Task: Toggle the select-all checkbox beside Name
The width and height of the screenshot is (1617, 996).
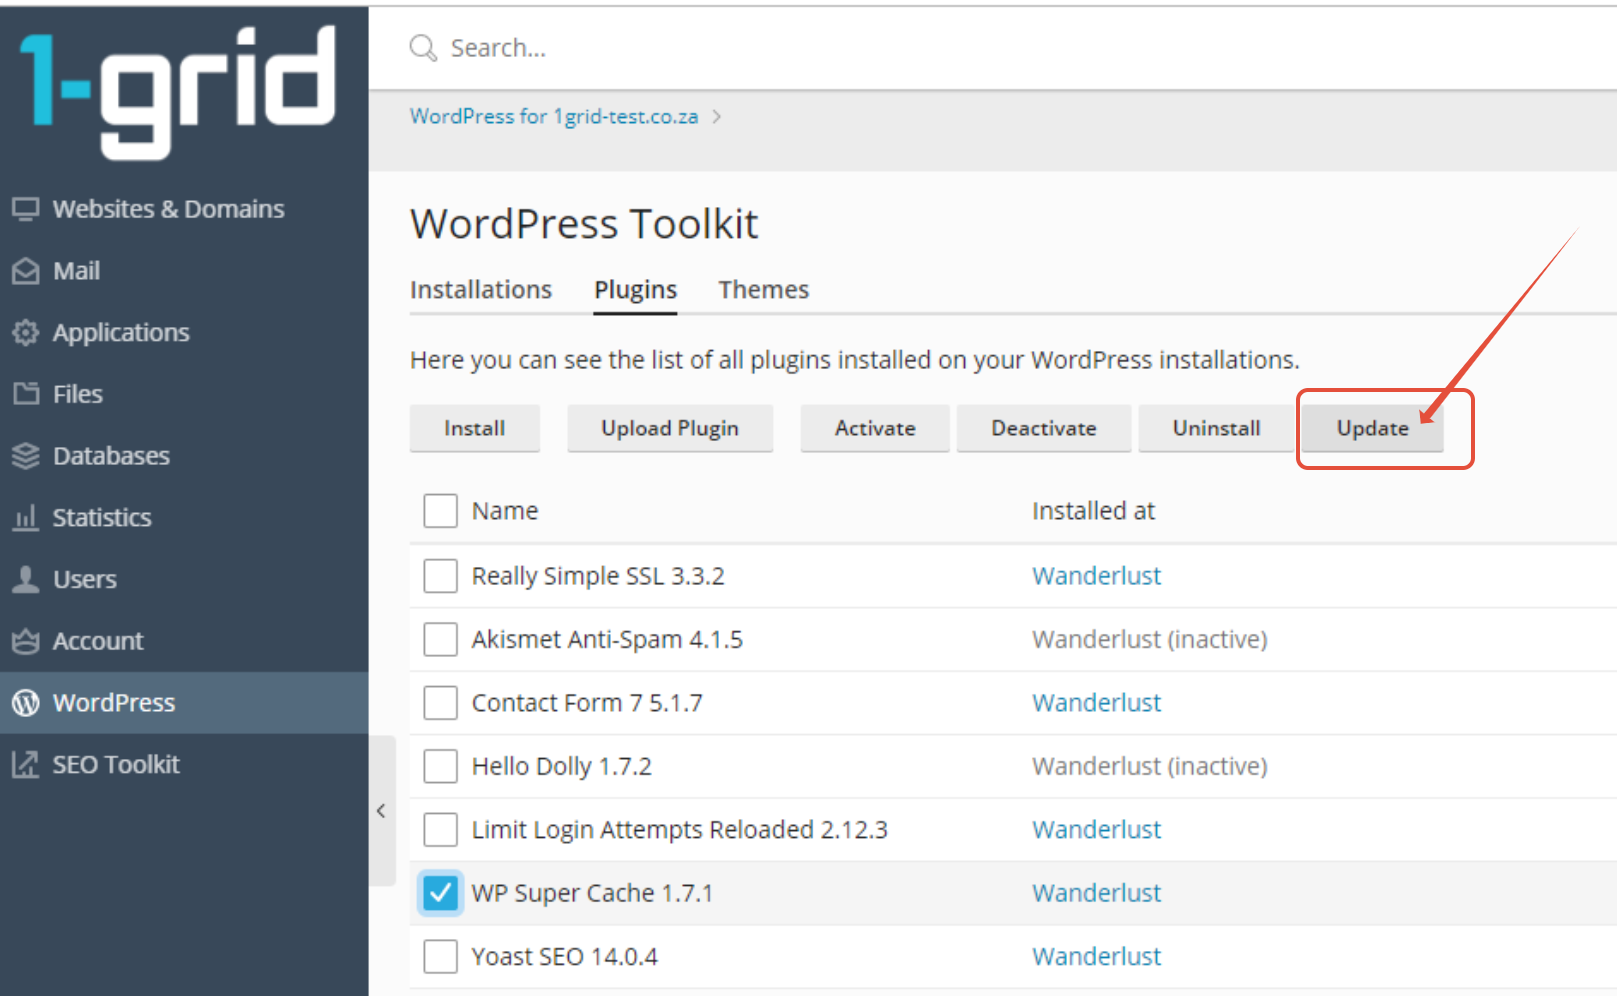Action: 440,511
